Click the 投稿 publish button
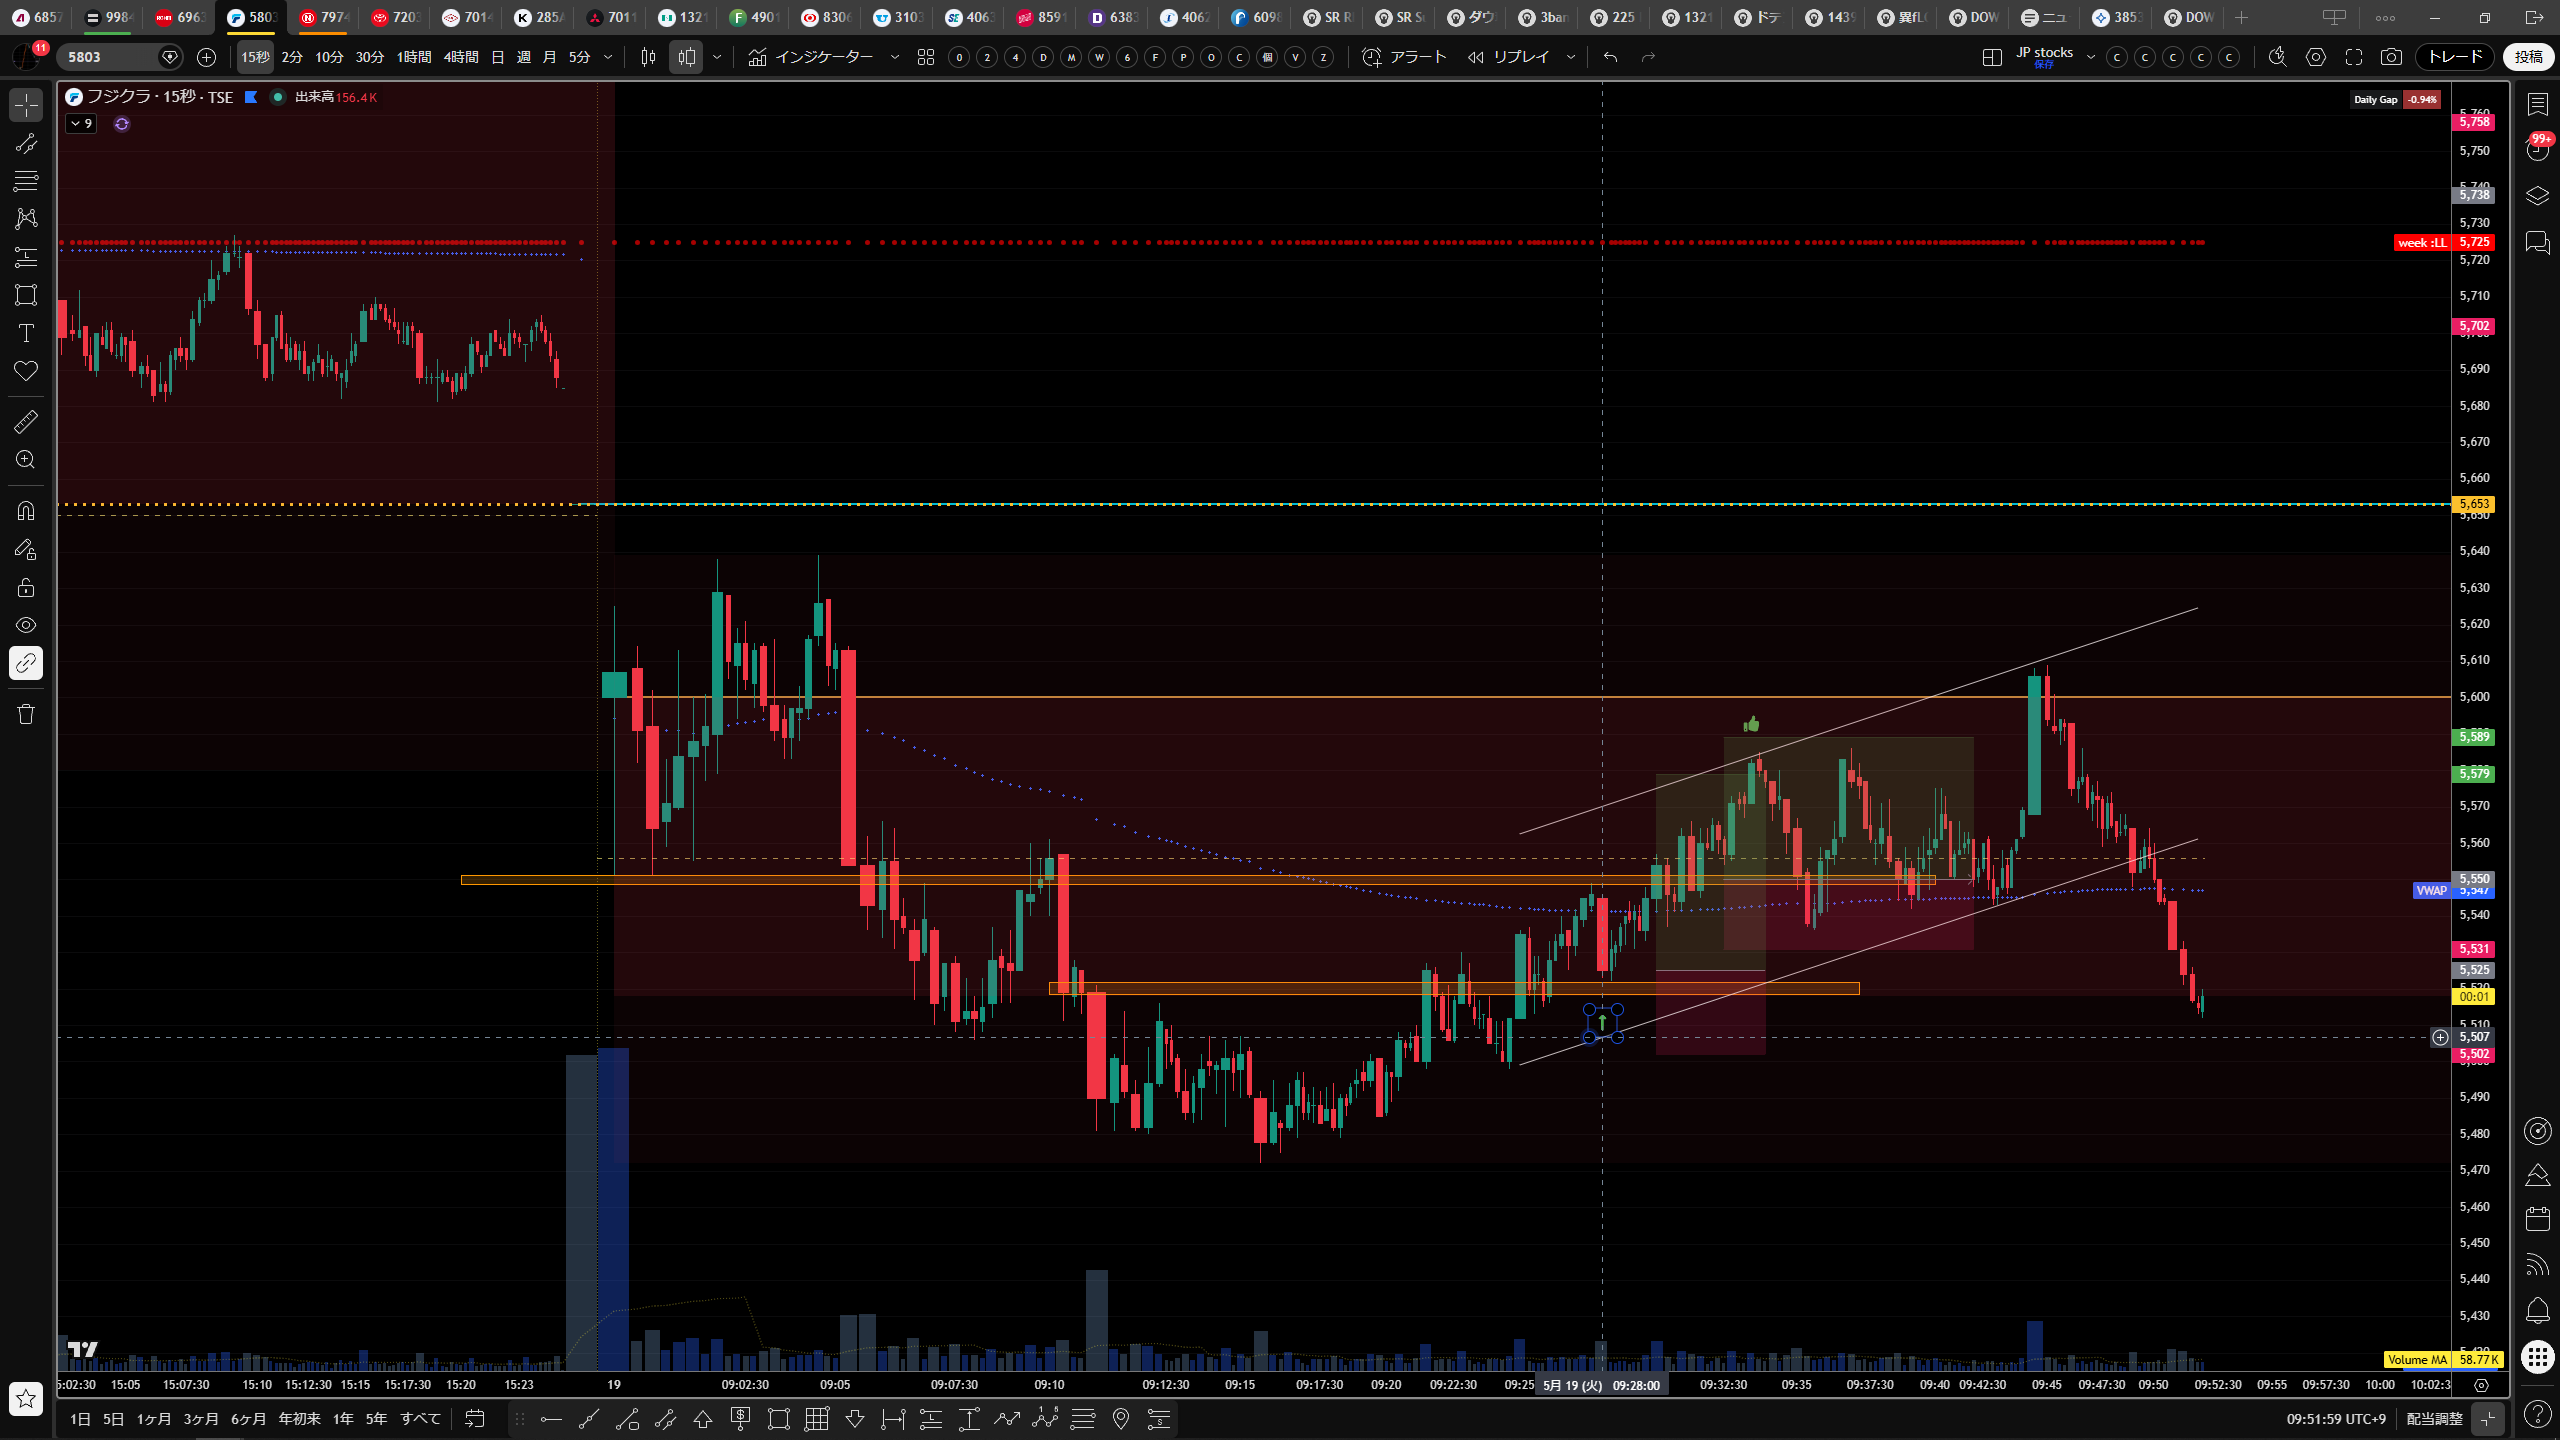Image resolution: width=2560 pixels, height=1440 pixels. coord(2528,57)
